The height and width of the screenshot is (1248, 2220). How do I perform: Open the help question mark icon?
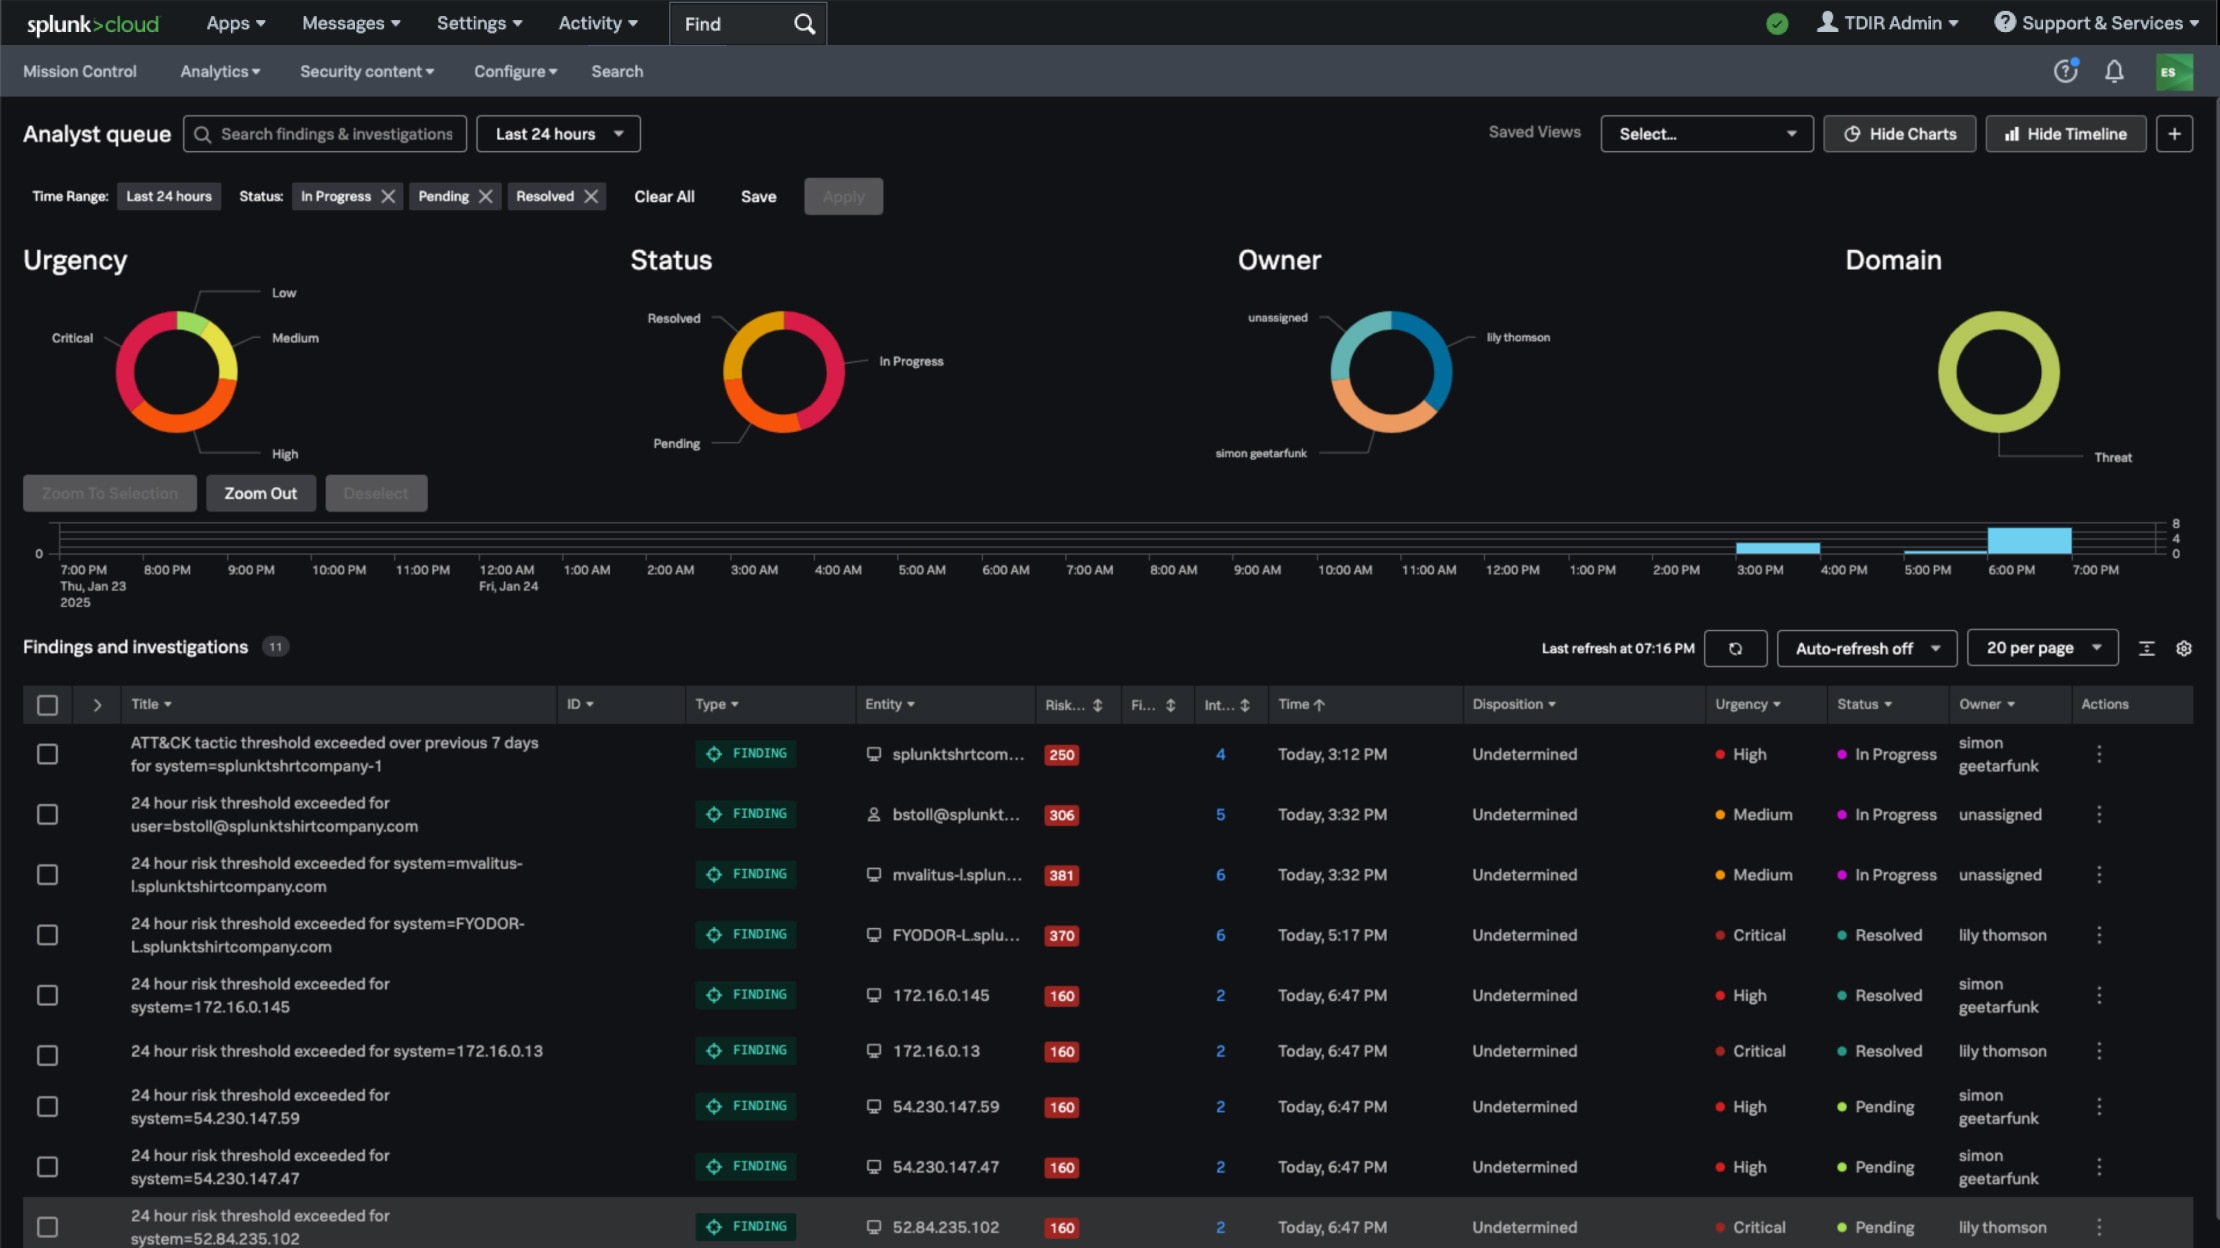coord(2064,71)
